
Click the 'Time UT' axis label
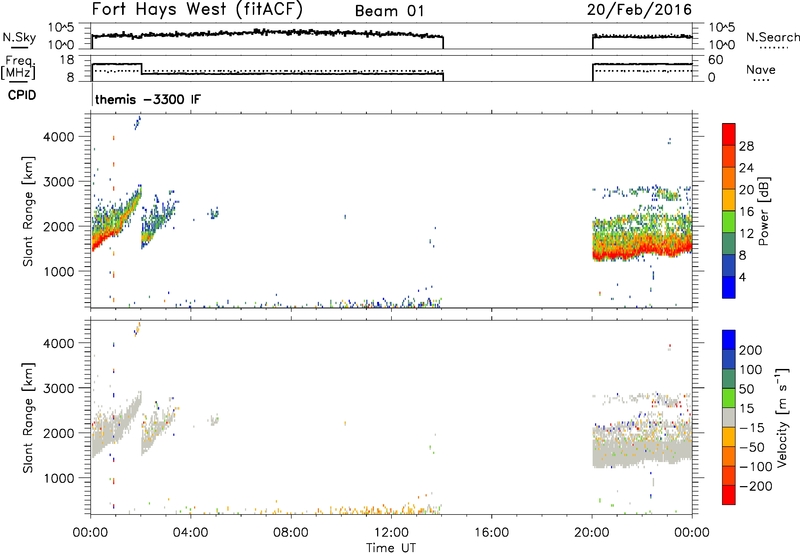(x=391, y=548)
